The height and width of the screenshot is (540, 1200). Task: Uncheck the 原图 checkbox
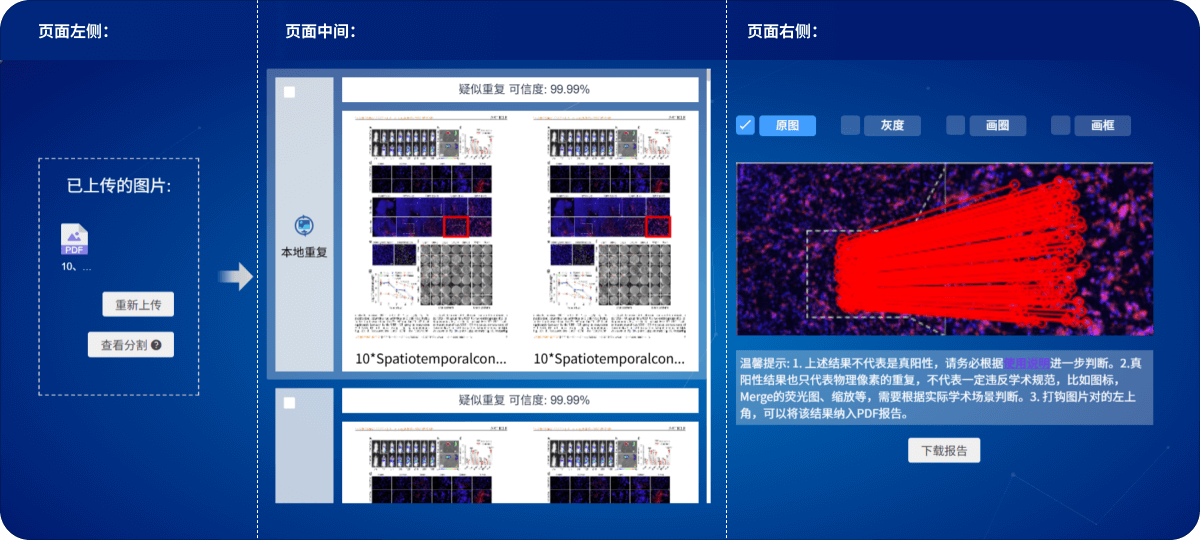745,125
